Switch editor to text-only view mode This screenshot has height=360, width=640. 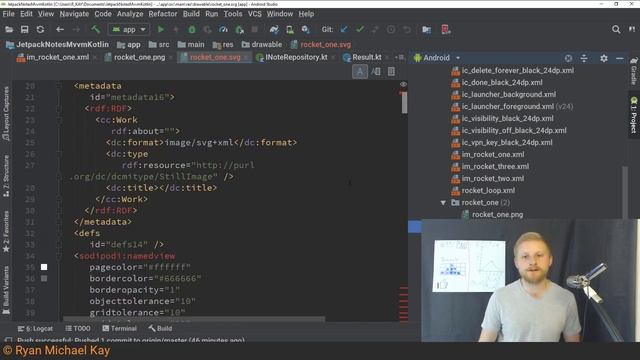click(x=360, y=72)
